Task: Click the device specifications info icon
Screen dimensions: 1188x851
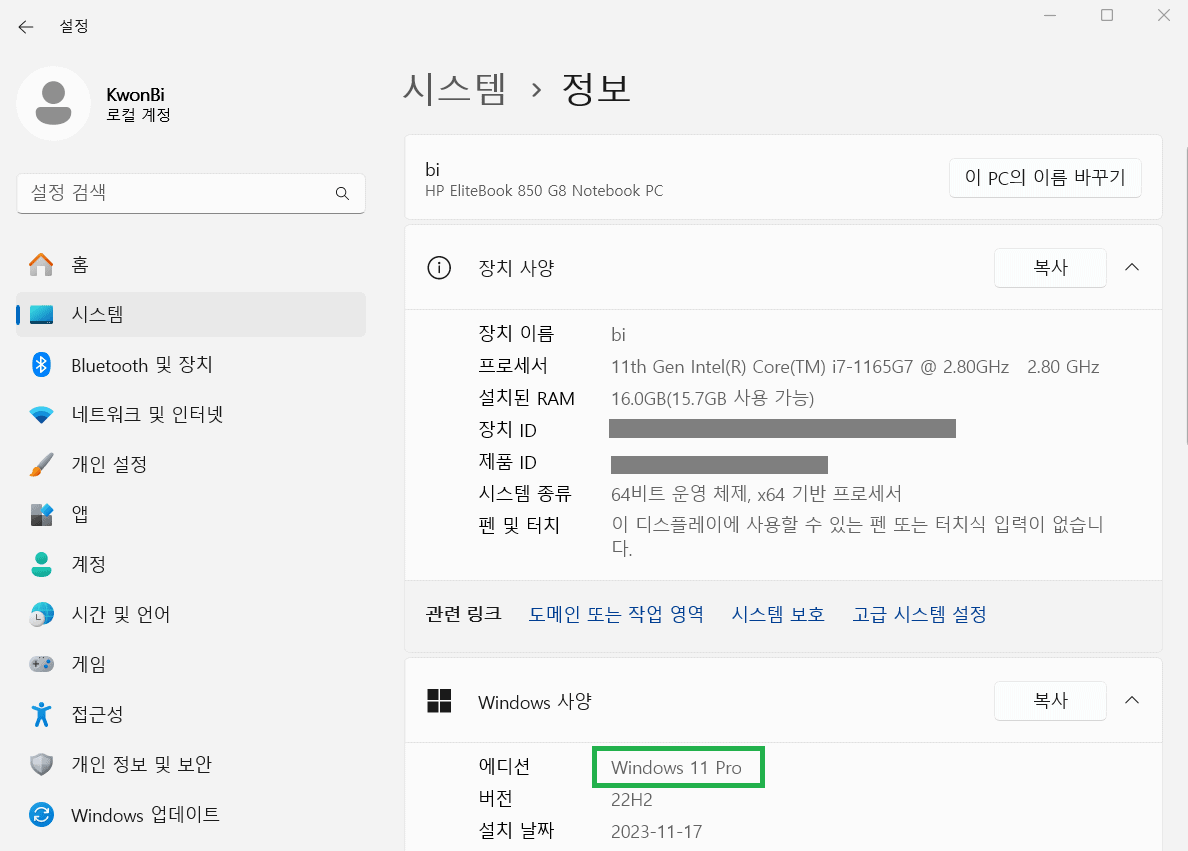Action: pos(439,268)
